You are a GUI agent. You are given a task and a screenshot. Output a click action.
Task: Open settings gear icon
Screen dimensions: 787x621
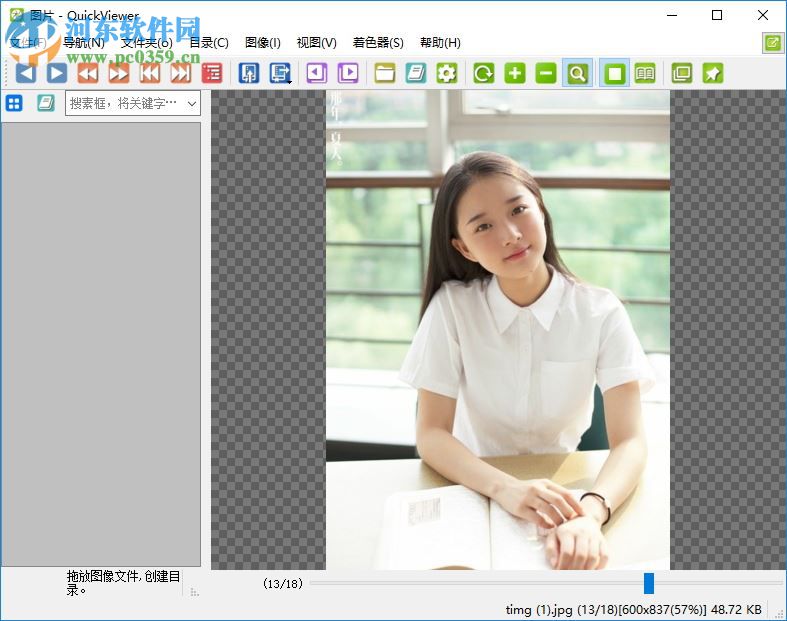click(447, 74)
